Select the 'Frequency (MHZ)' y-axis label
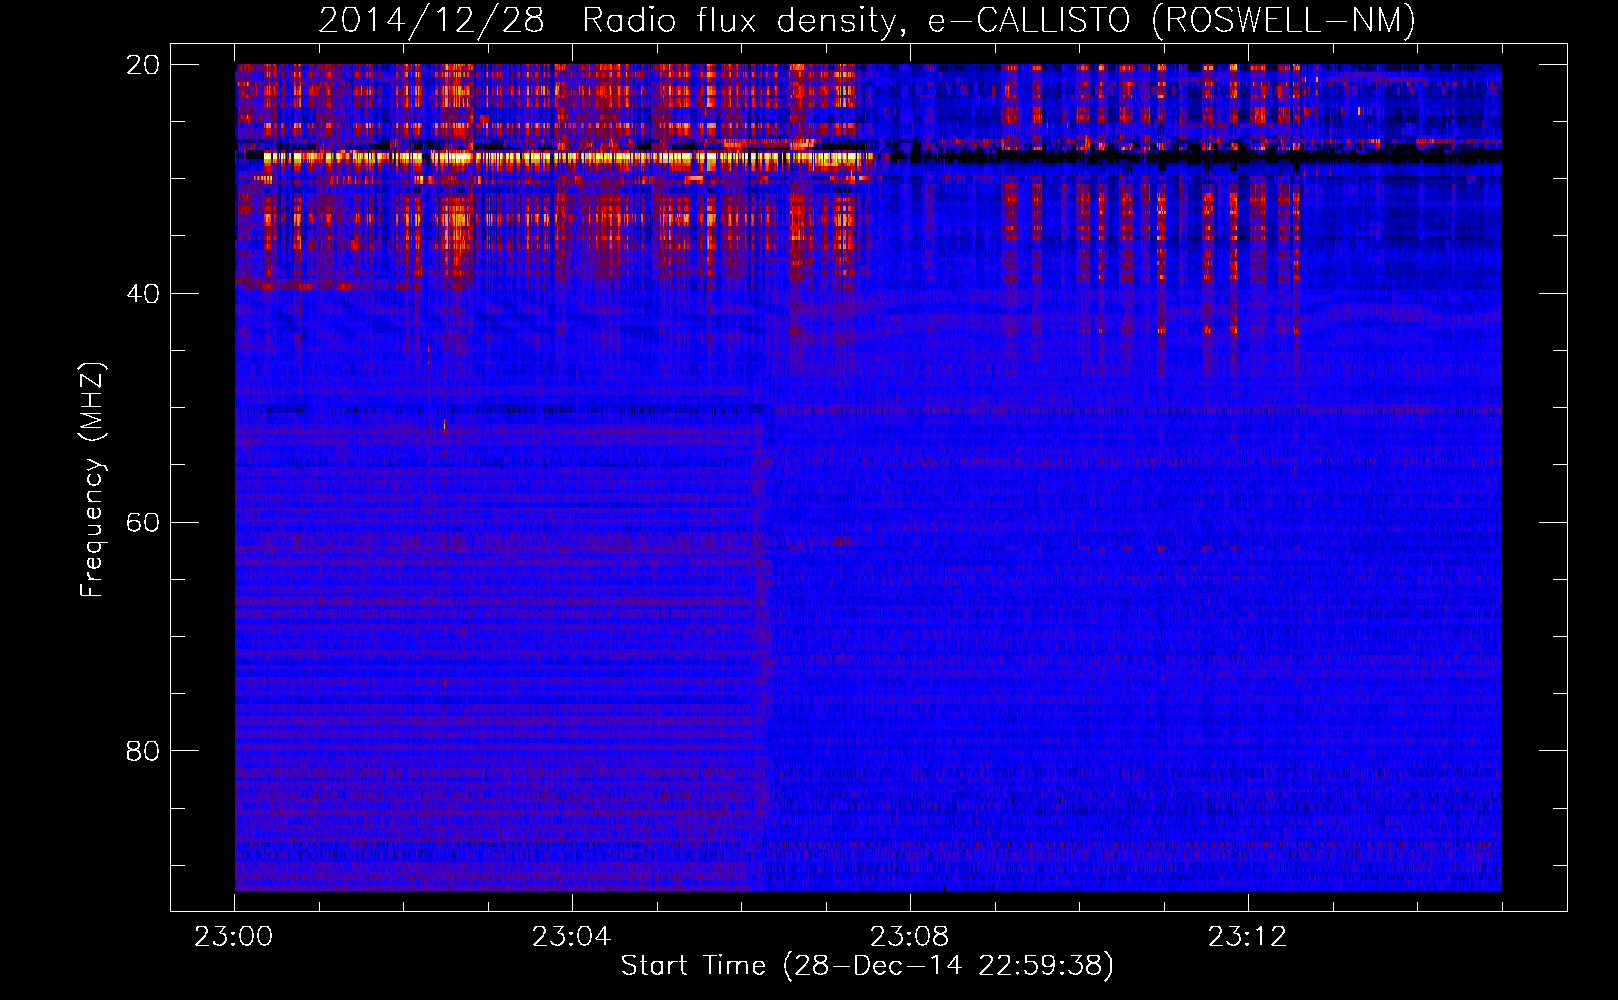Viewport: 1618px width, 1000px height. click(92, 480)
